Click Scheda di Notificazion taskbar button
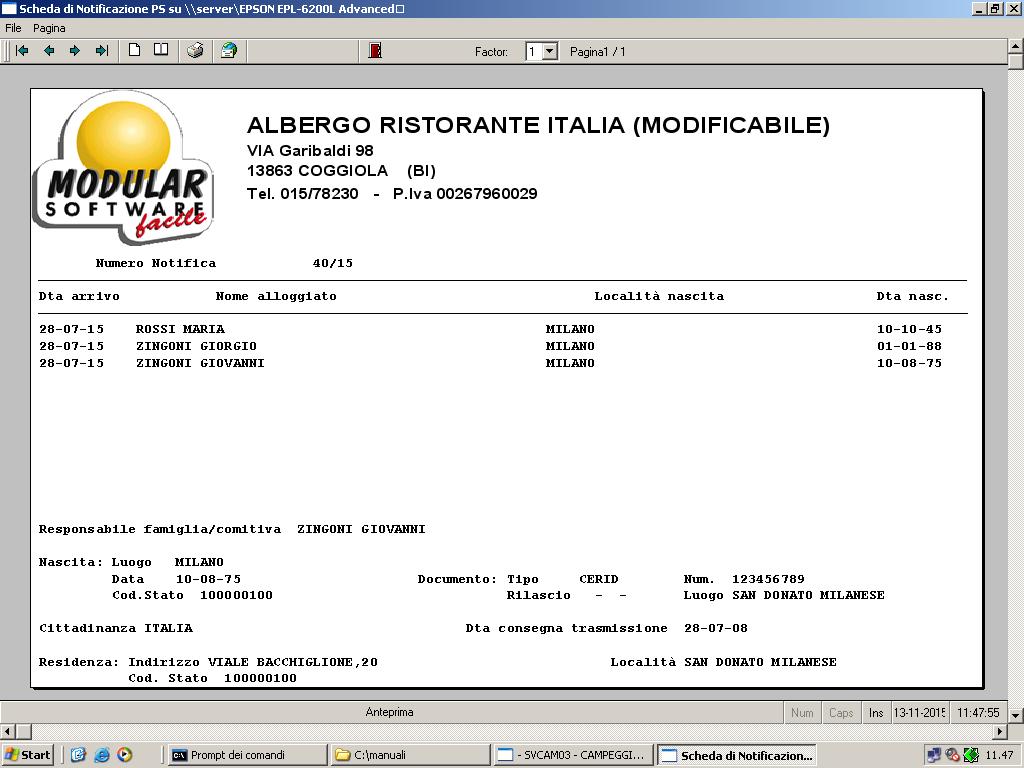This screenshot has height=768, width=1024. (x=737, y=755)
